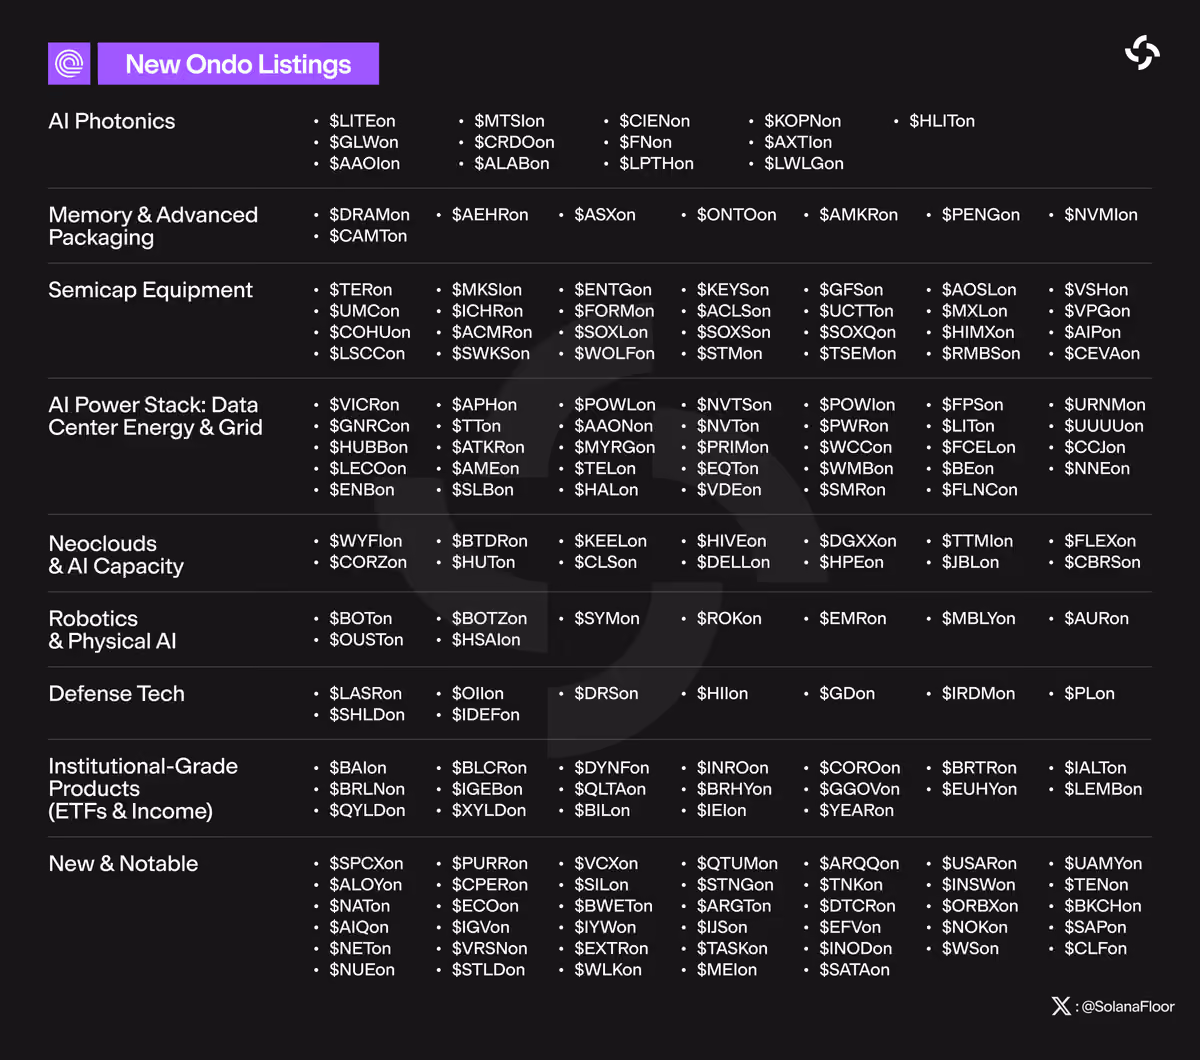The width and height of the screenshot is (1200, 1060).
Task: Click the $CRDOon ticker
Action: point(514,142)
